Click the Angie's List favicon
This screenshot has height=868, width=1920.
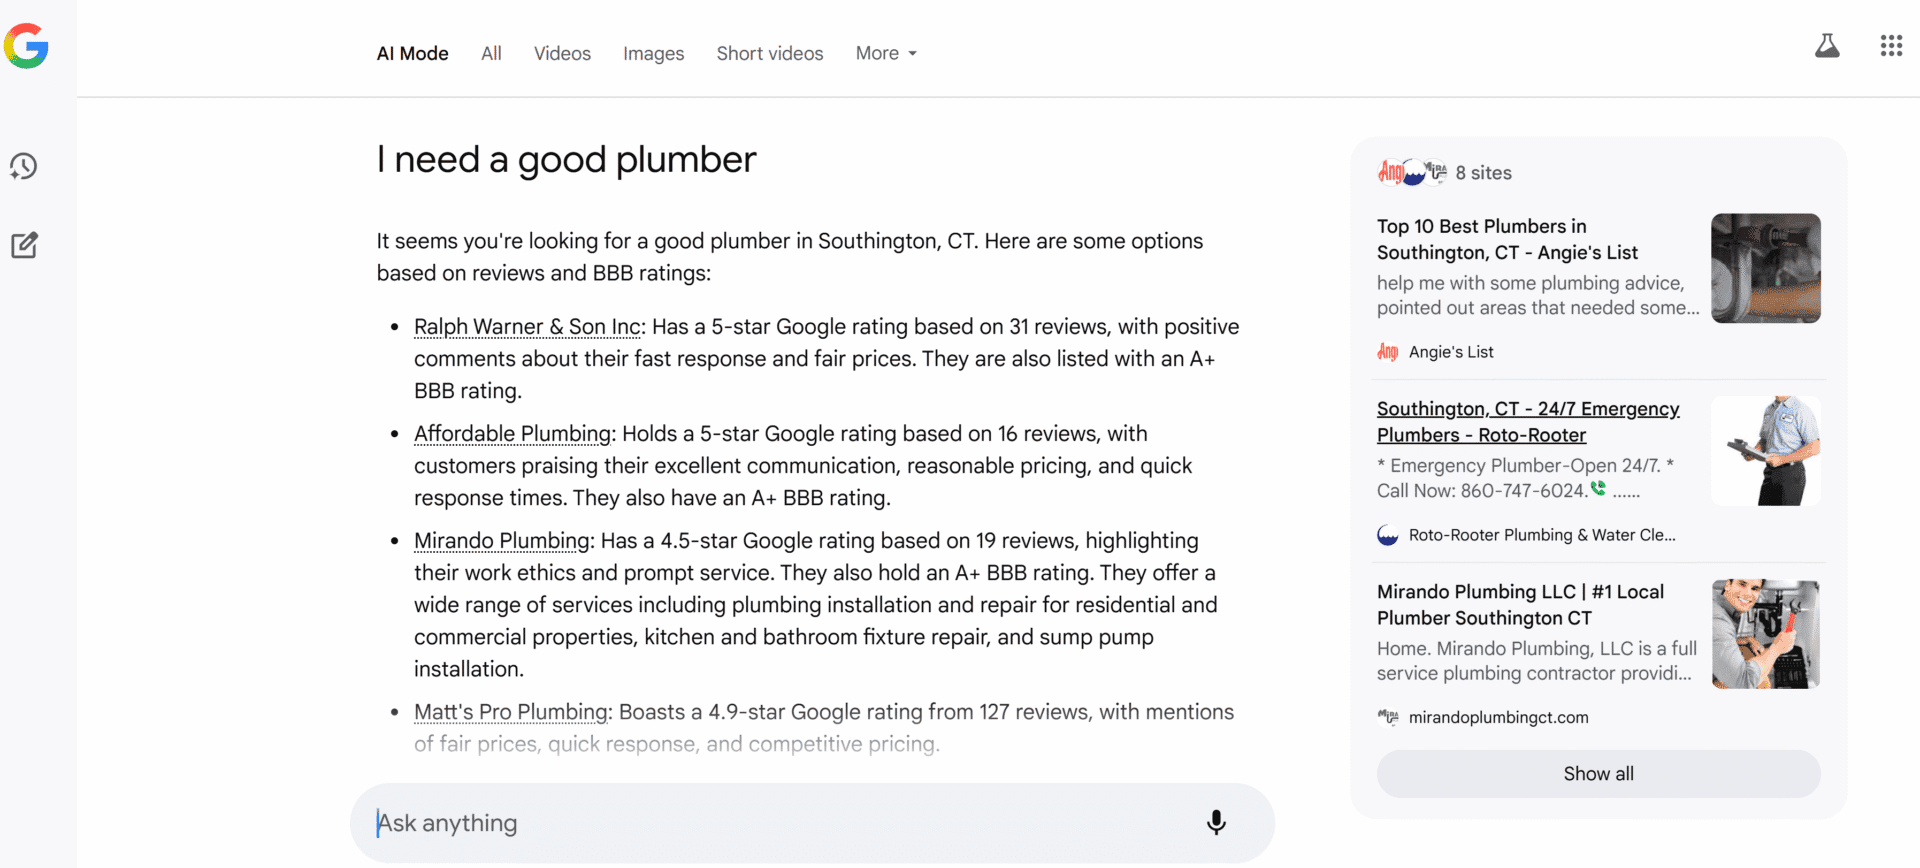coord(1388,352)
